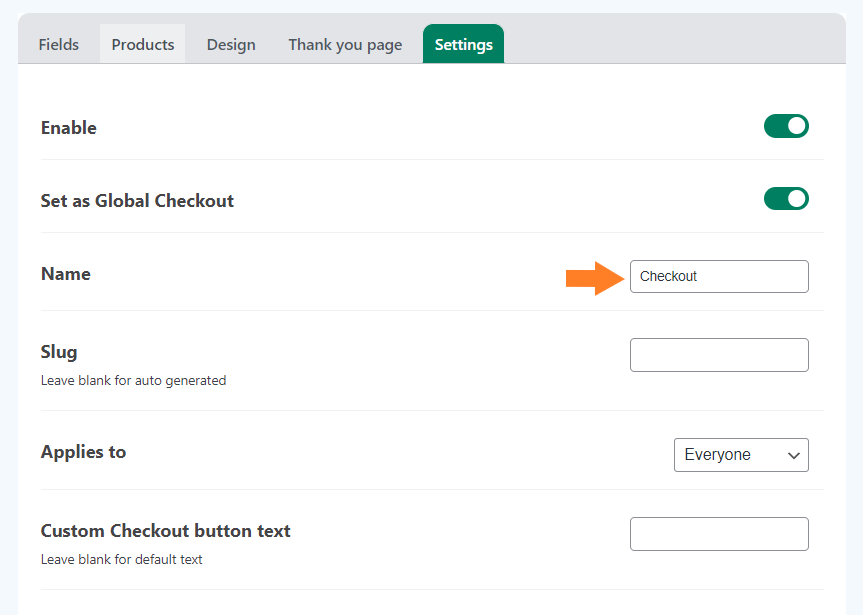Click the Custom Checkout button text label

pyautogui.click(x=166, y=531)
